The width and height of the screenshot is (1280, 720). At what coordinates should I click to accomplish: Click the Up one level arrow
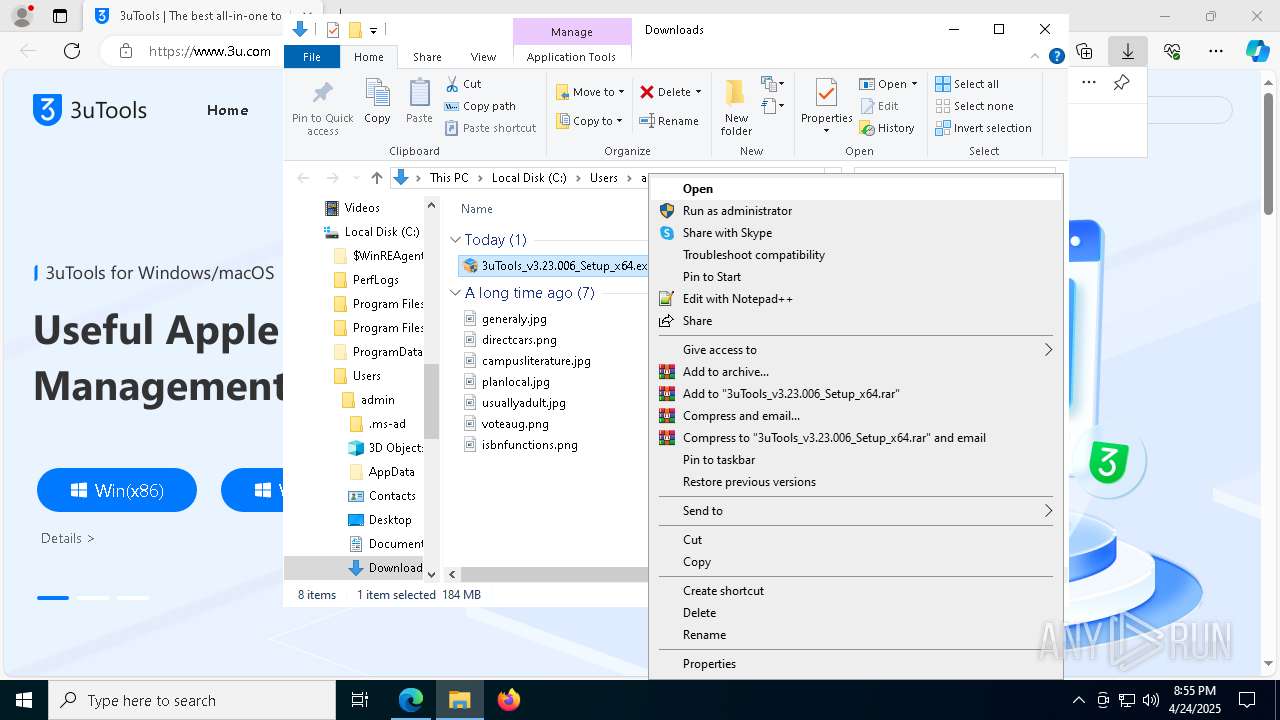coord(376,178)
